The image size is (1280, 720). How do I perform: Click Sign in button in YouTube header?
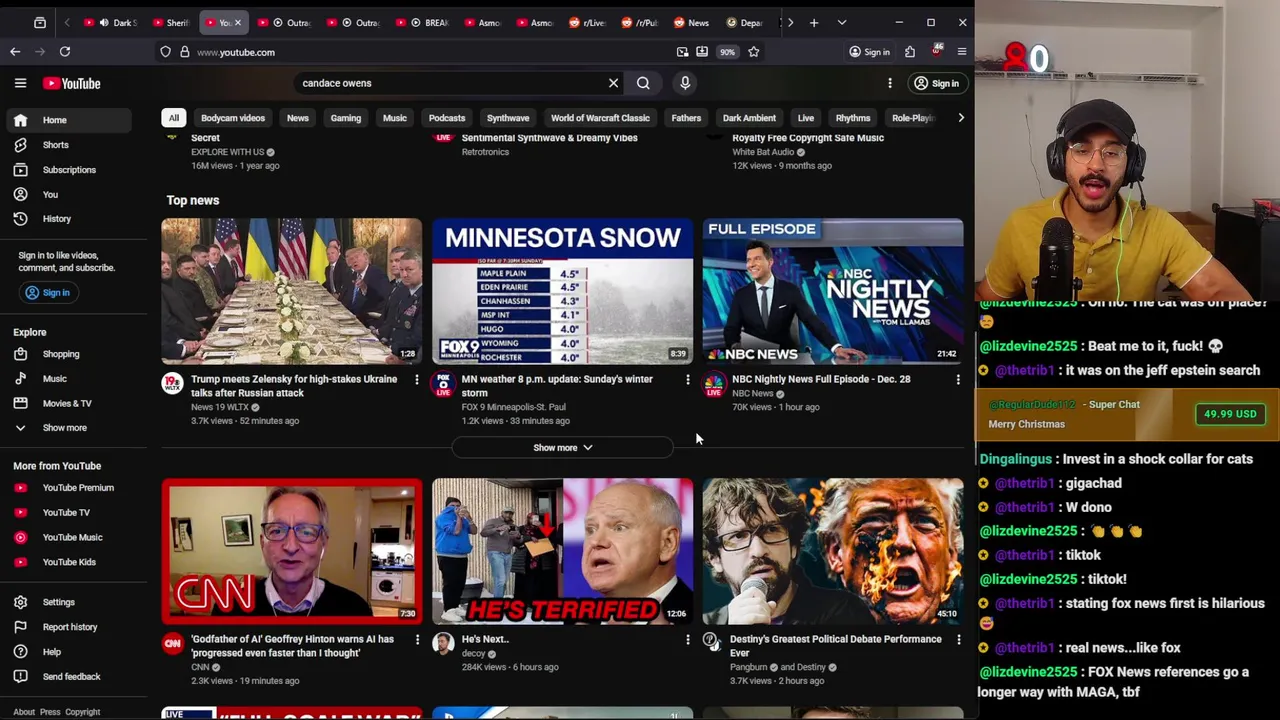[x=936, y=83]
